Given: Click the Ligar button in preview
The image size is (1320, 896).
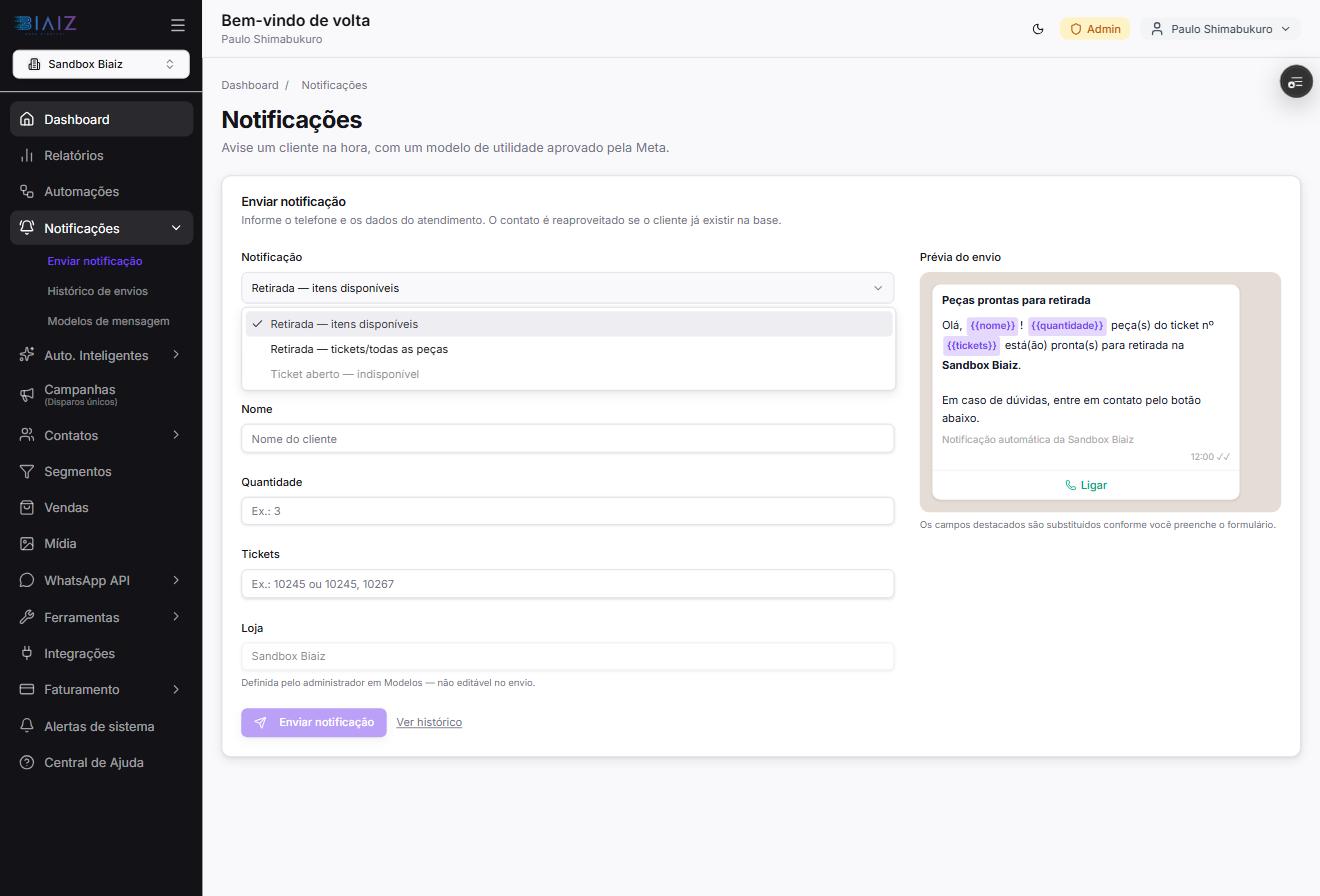Looking at the screenshot, I should [1086, 485].
